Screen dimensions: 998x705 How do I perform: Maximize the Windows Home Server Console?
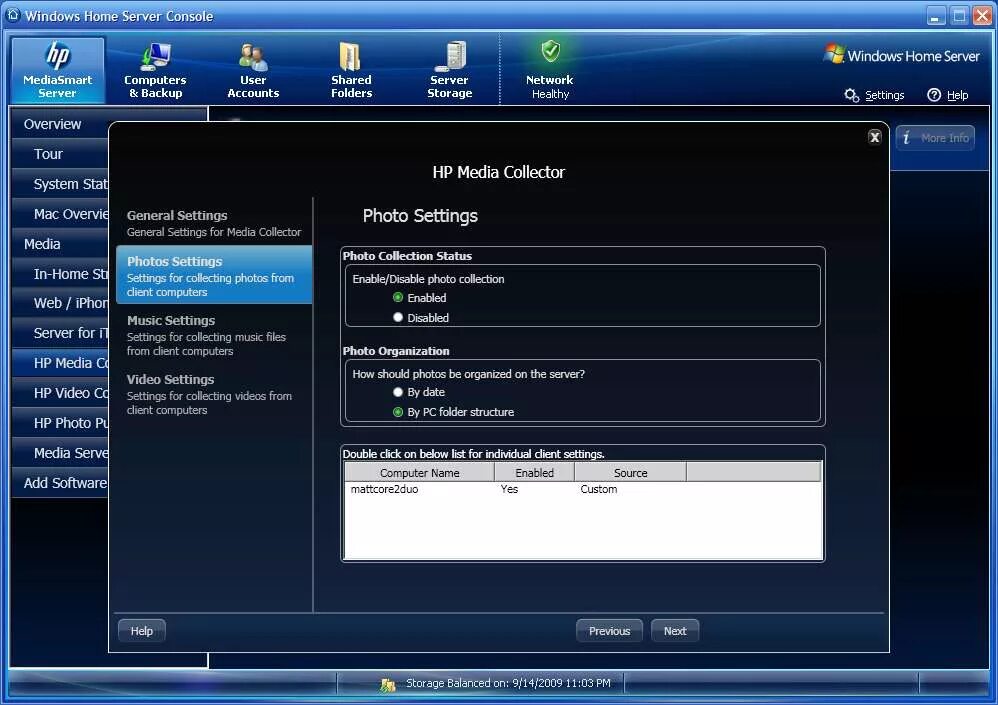pos(959,16)
